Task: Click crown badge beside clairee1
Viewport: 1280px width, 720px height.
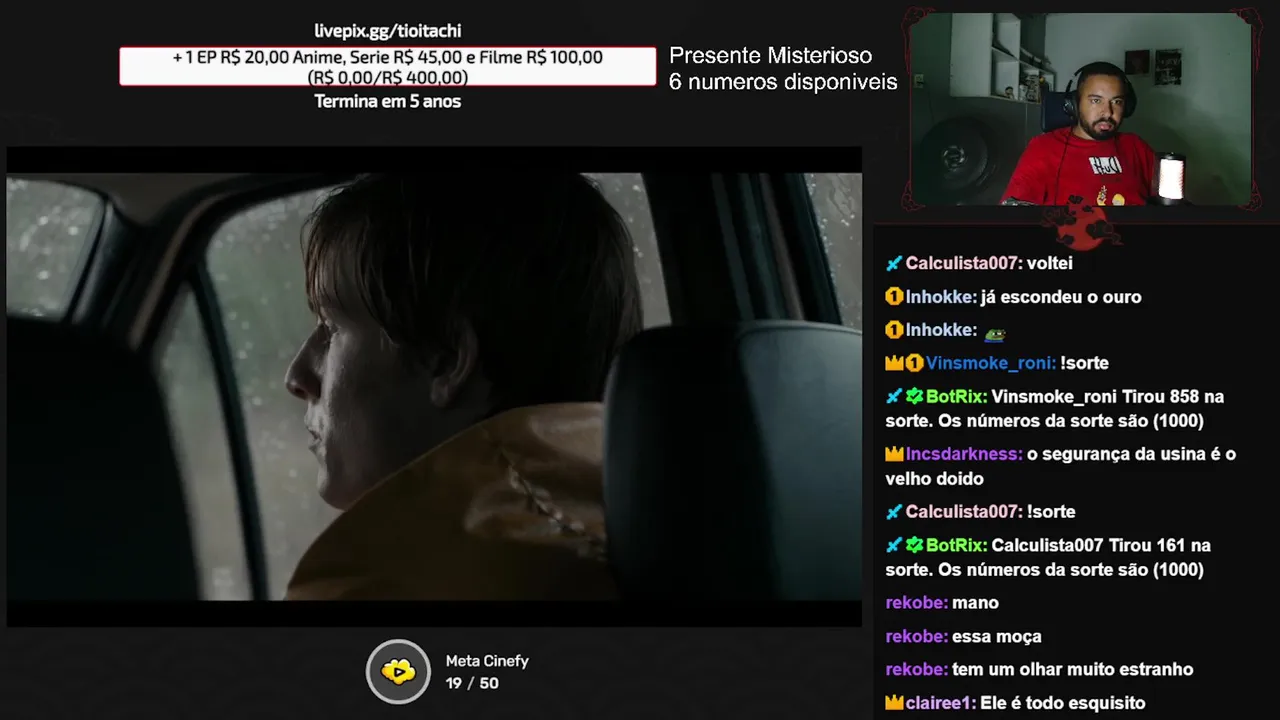Action: pos(894,703)
